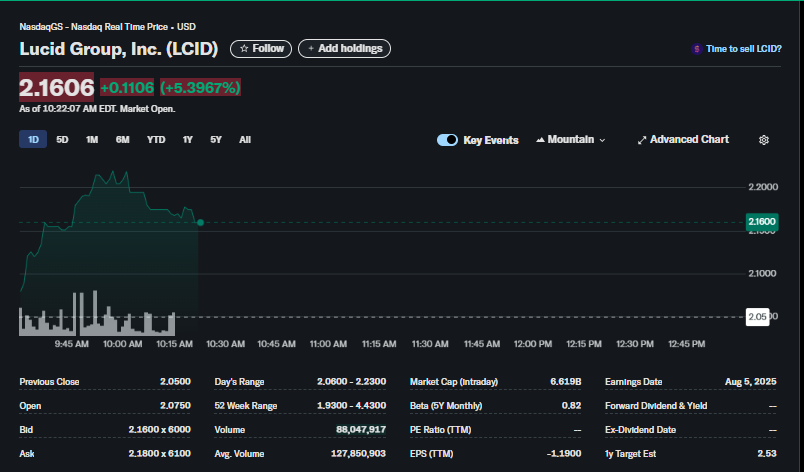Click the Volume value 88,047,917
The height and width of the screenshot is (472, 804).
point(361,430)
